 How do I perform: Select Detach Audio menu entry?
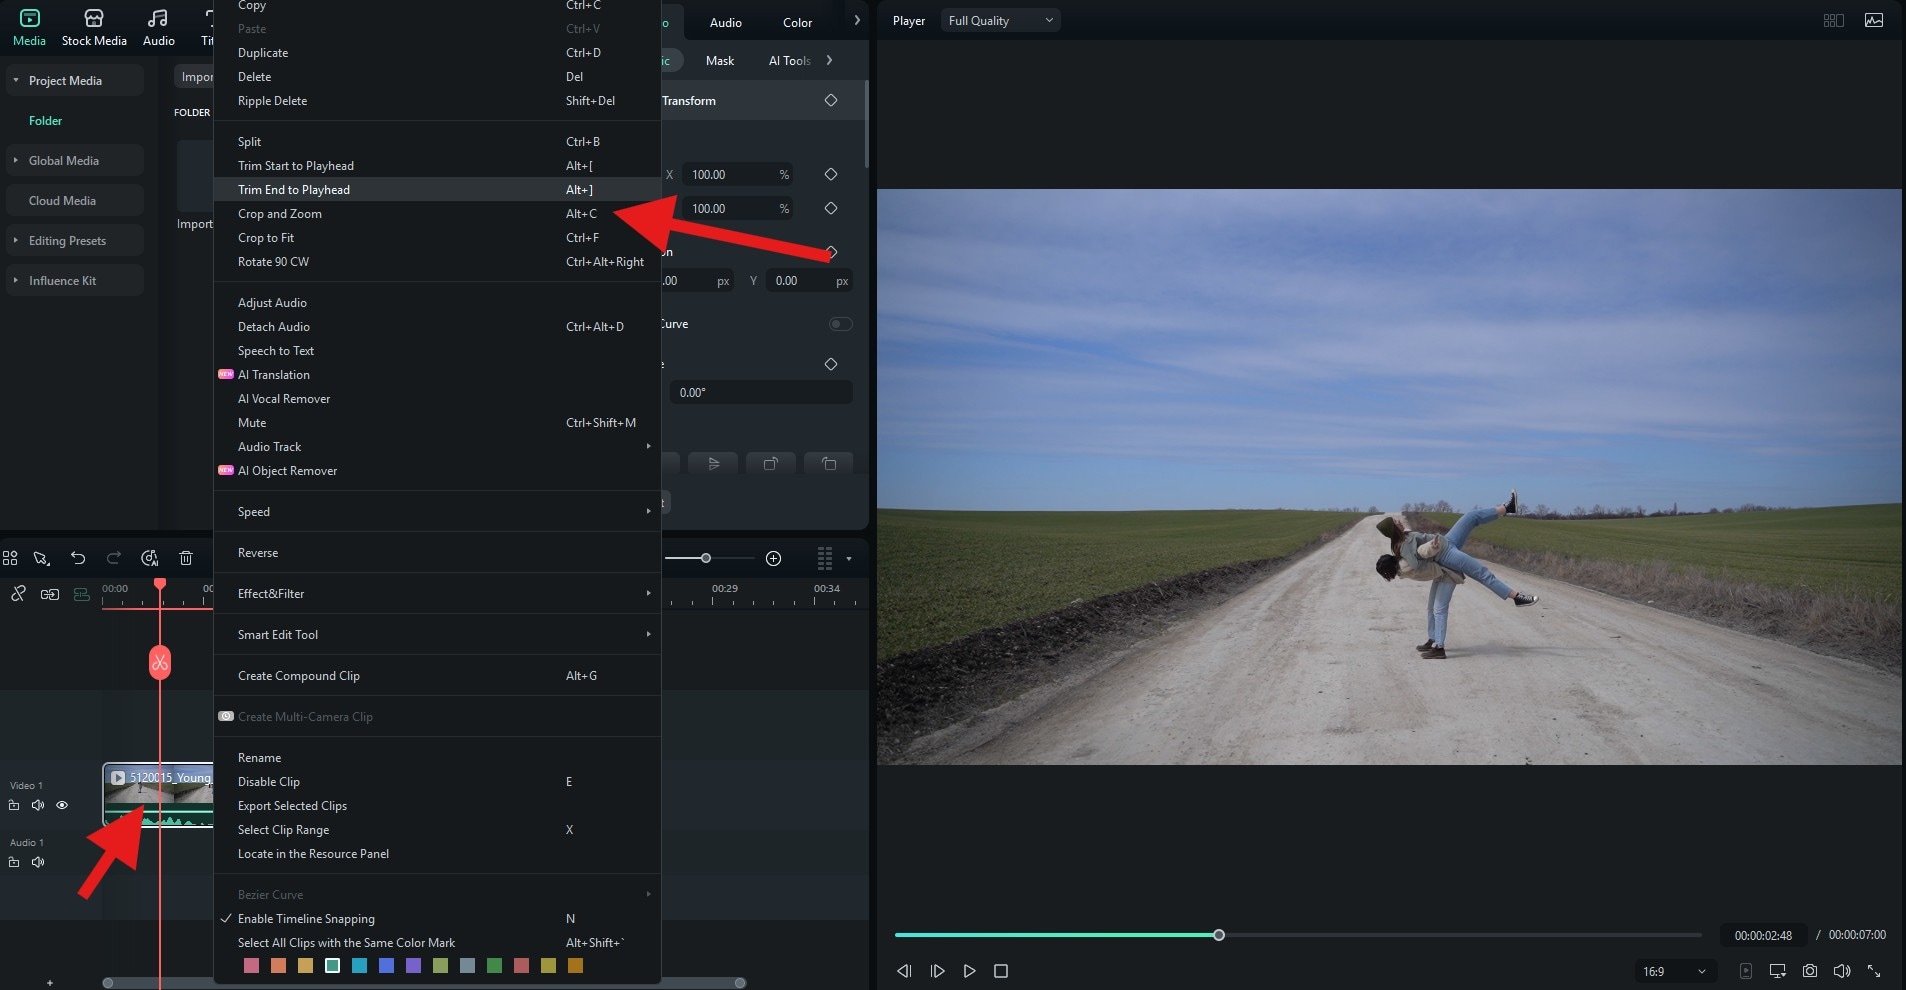click(x=437, y=326)
